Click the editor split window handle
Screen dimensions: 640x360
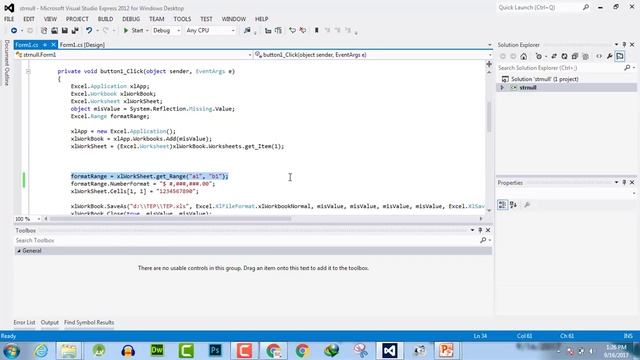click(x=489, y=64)
